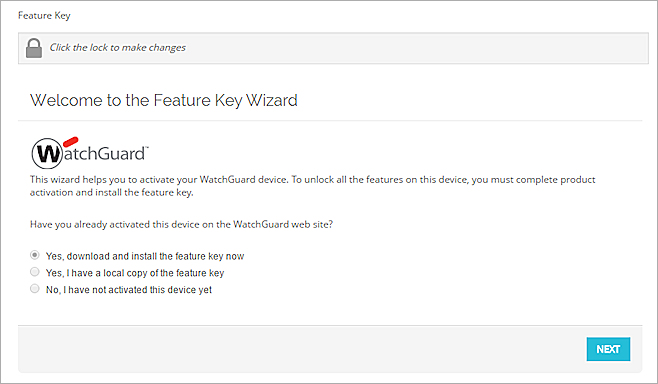Click the WatchGuard logo
This screenshot has height=384, width=658.
(90, 153)
